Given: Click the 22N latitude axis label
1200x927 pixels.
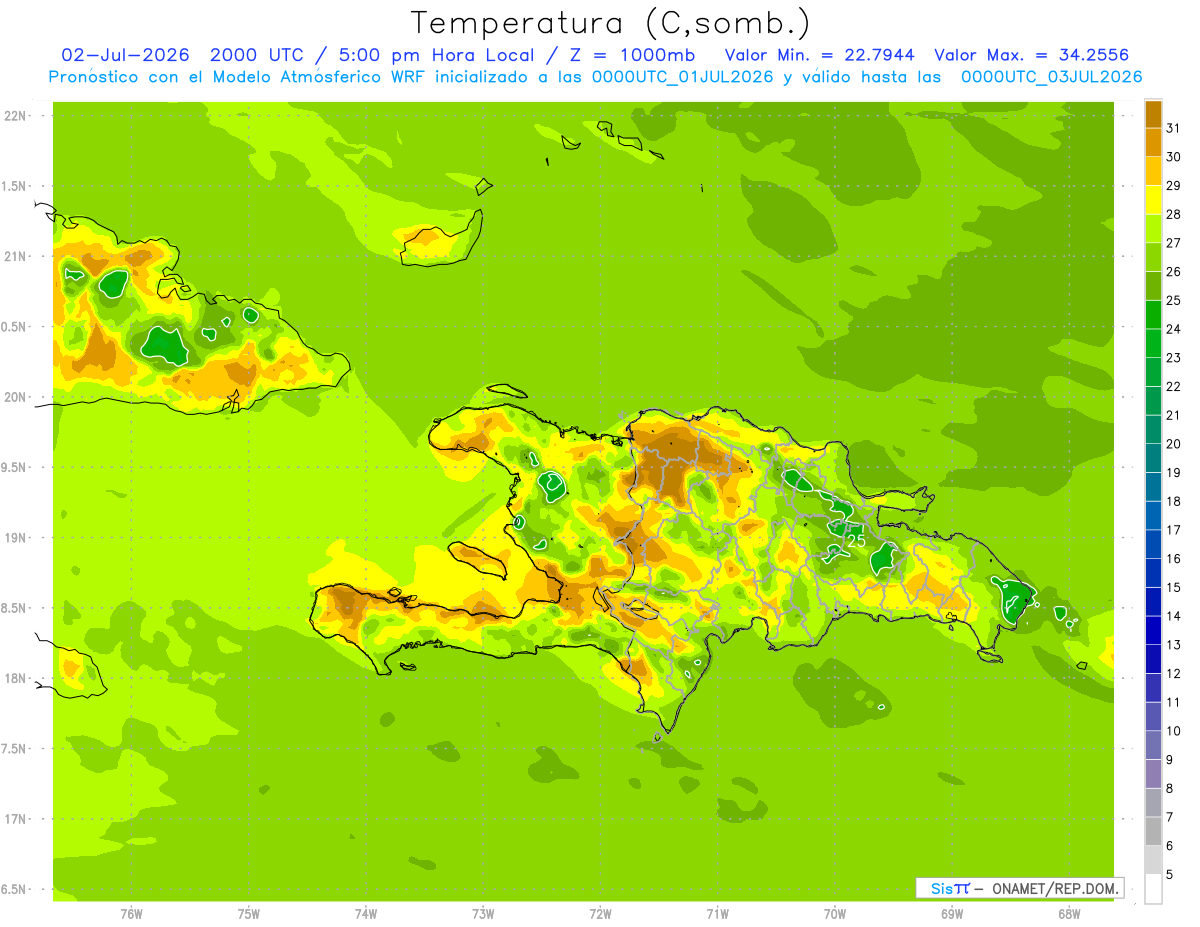Looking at the screenshot, I should (x=15, y=115).
